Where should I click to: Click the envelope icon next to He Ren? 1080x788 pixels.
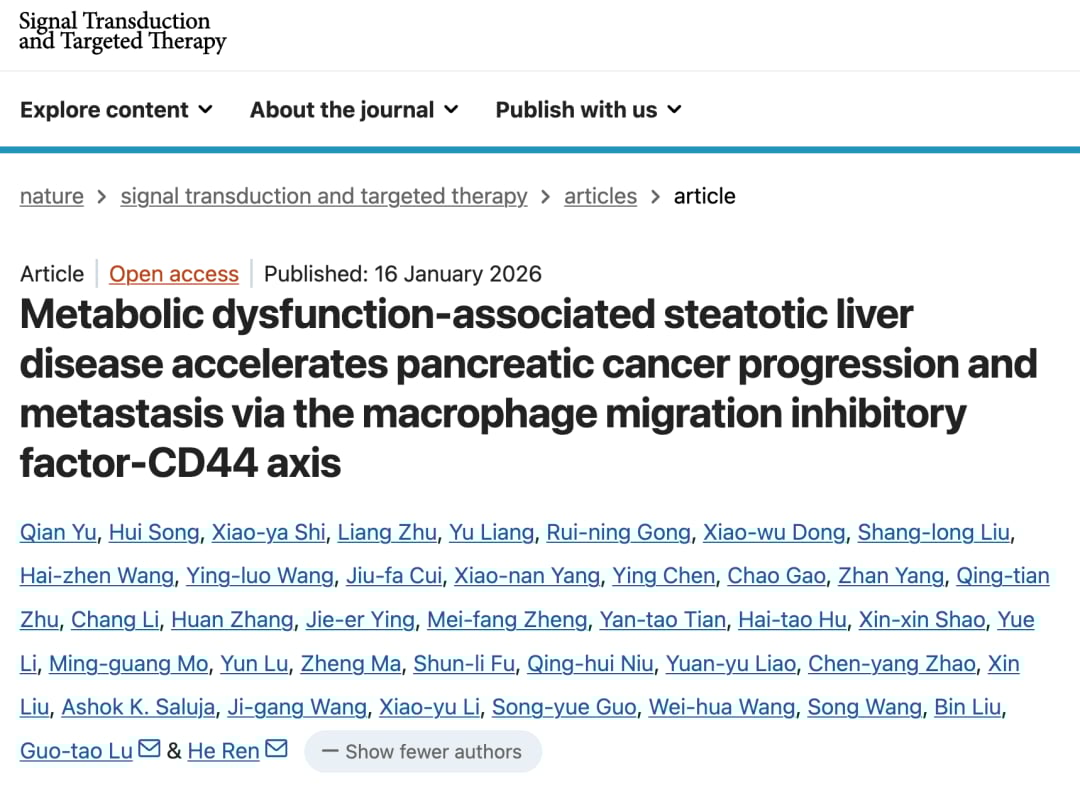pyautogui.click(x=276, y=749)
